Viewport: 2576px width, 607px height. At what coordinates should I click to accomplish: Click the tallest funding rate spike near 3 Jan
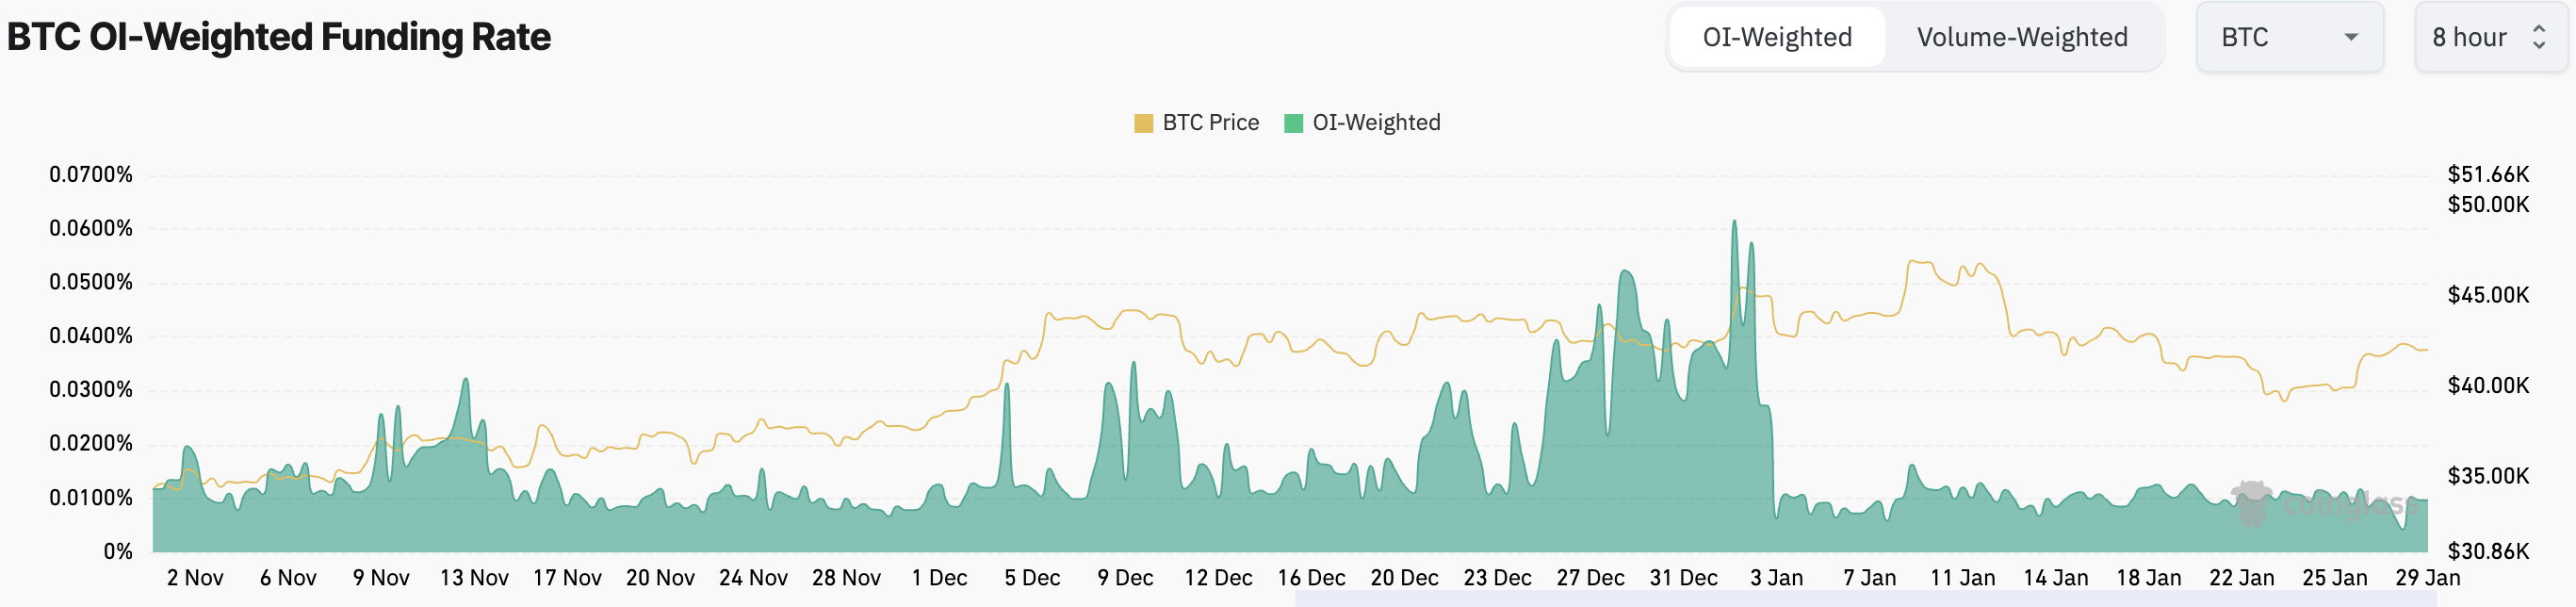point(1734,223)
